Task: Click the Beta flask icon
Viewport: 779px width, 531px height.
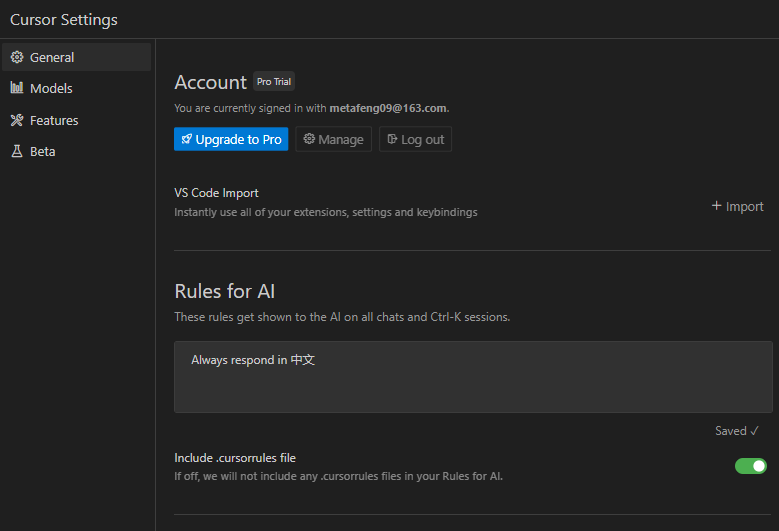Action: 17,151
